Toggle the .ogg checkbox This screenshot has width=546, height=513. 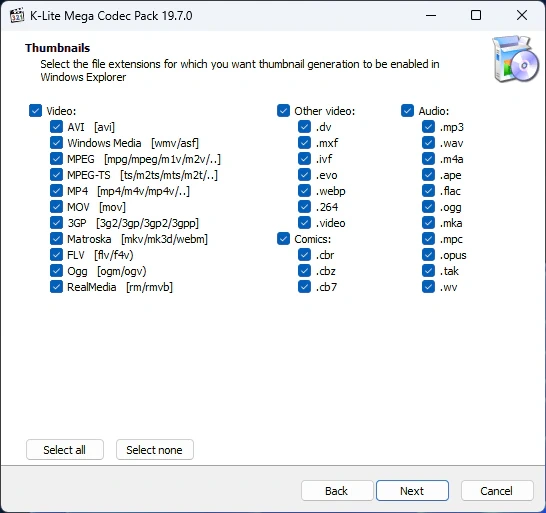428,207
